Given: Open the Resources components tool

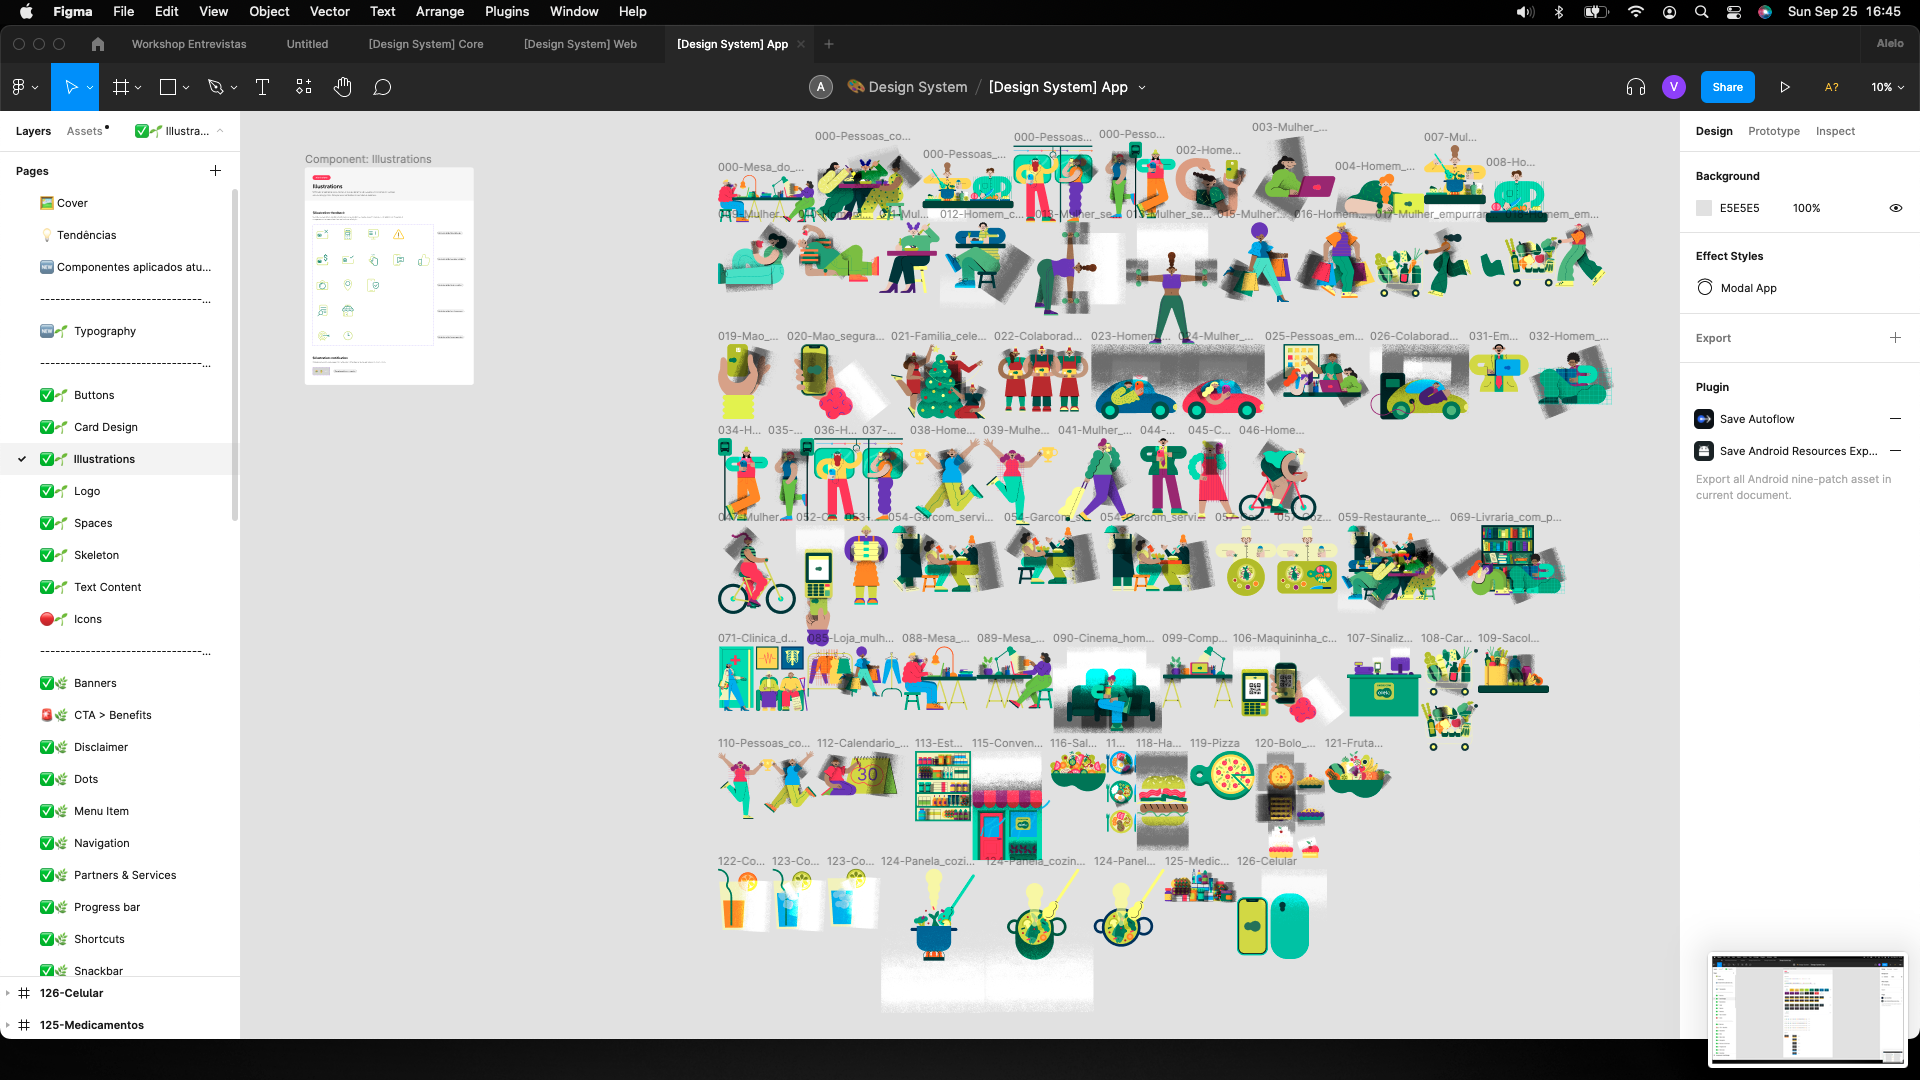Looking at the screenshot, I should (304, 87).
